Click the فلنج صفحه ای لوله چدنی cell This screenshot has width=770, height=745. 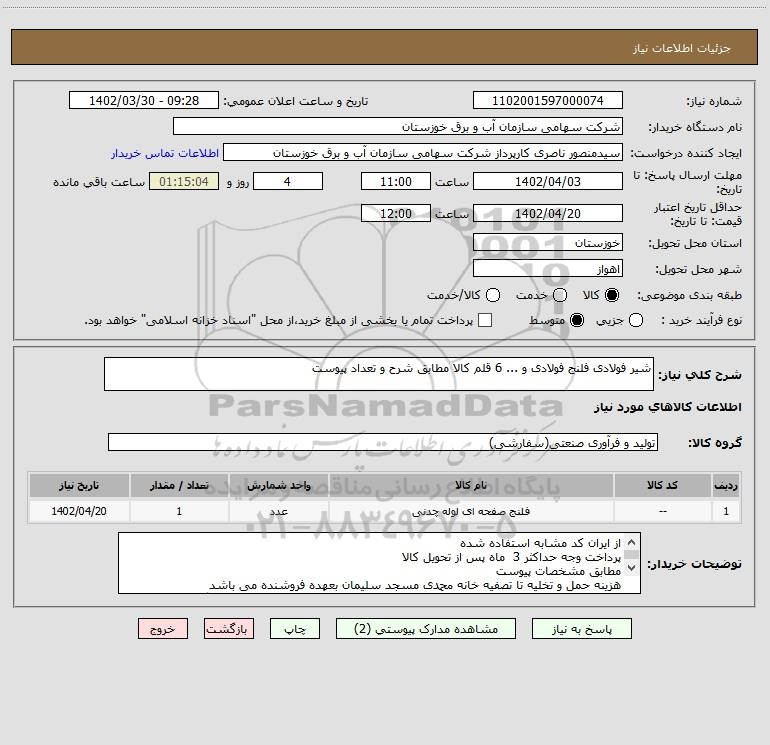pos(470,511)
